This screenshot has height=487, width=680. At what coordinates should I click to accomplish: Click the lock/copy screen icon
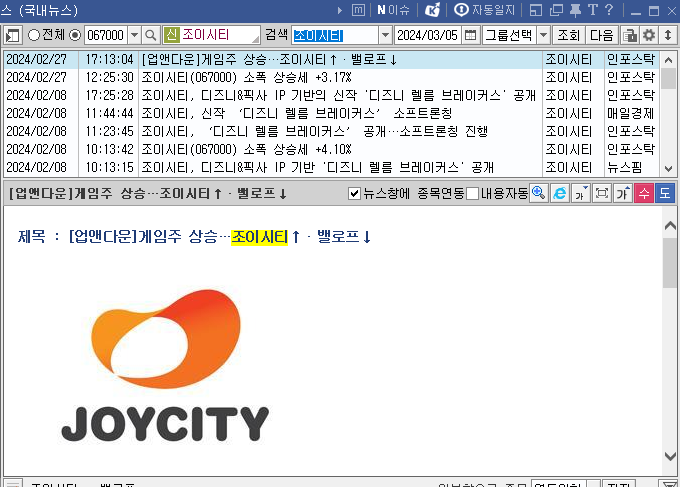[629, 35]
